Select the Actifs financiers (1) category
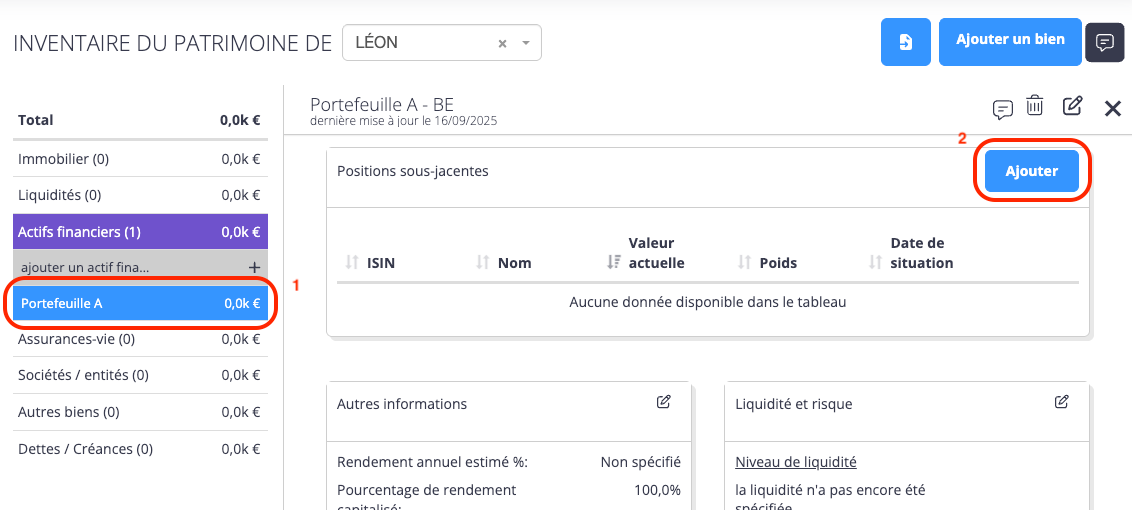This screenshot has width=1132, height=510. click(x=80, y=232)
